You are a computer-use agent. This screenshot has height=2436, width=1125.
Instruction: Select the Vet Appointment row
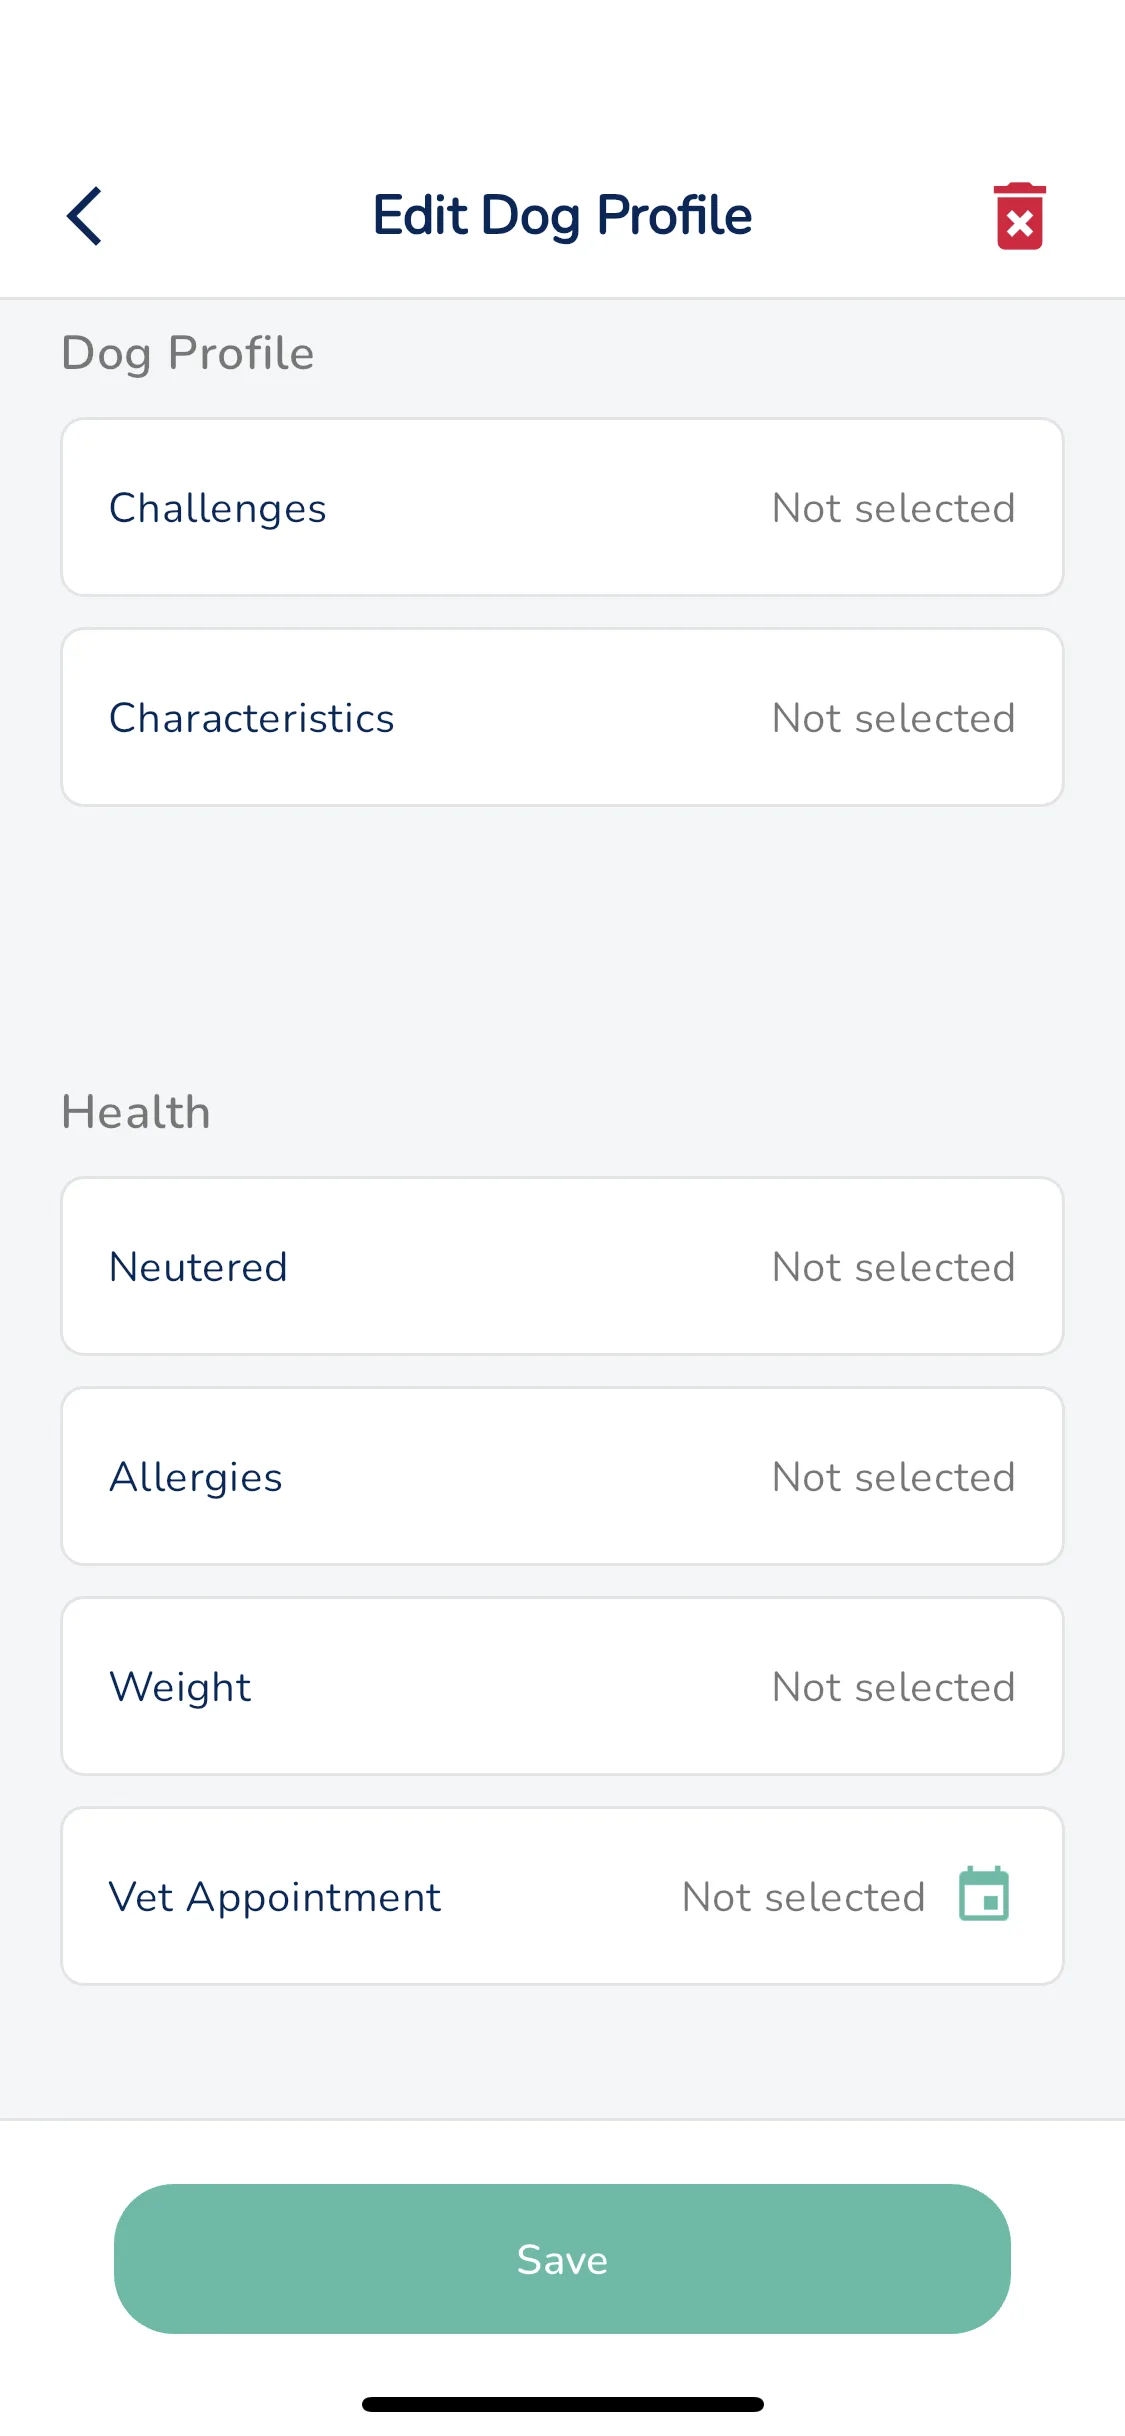click(x=562, y=1896)
